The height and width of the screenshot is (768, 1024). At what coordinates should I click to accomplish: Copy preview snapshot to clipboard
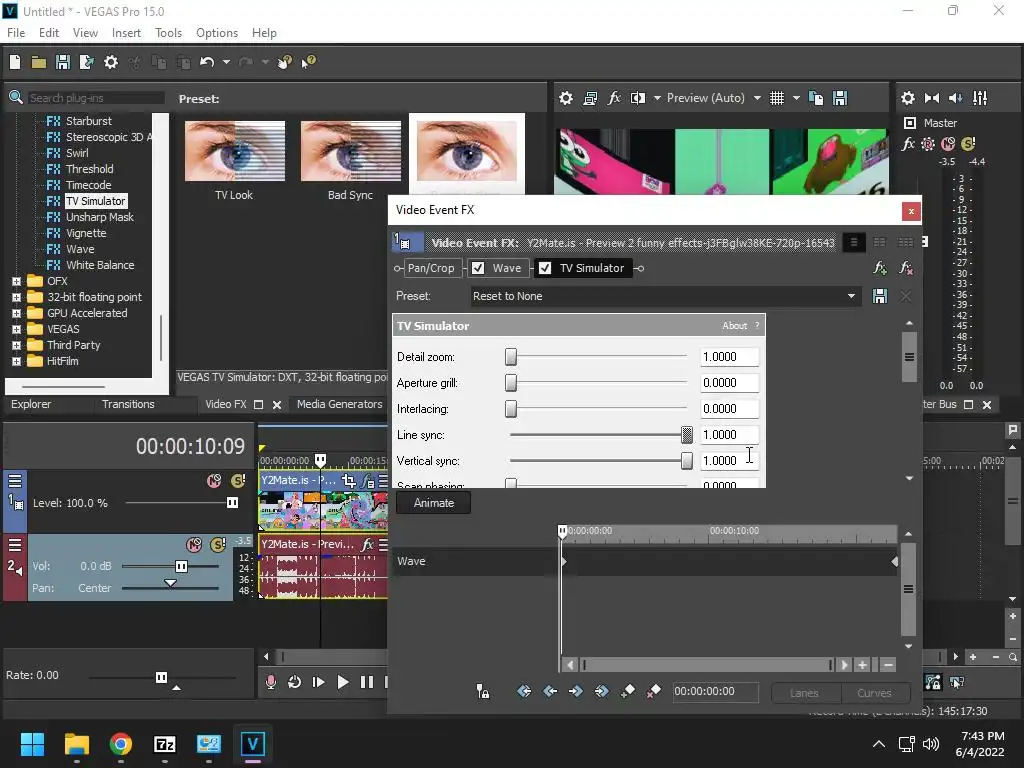[x=816, y=98]
